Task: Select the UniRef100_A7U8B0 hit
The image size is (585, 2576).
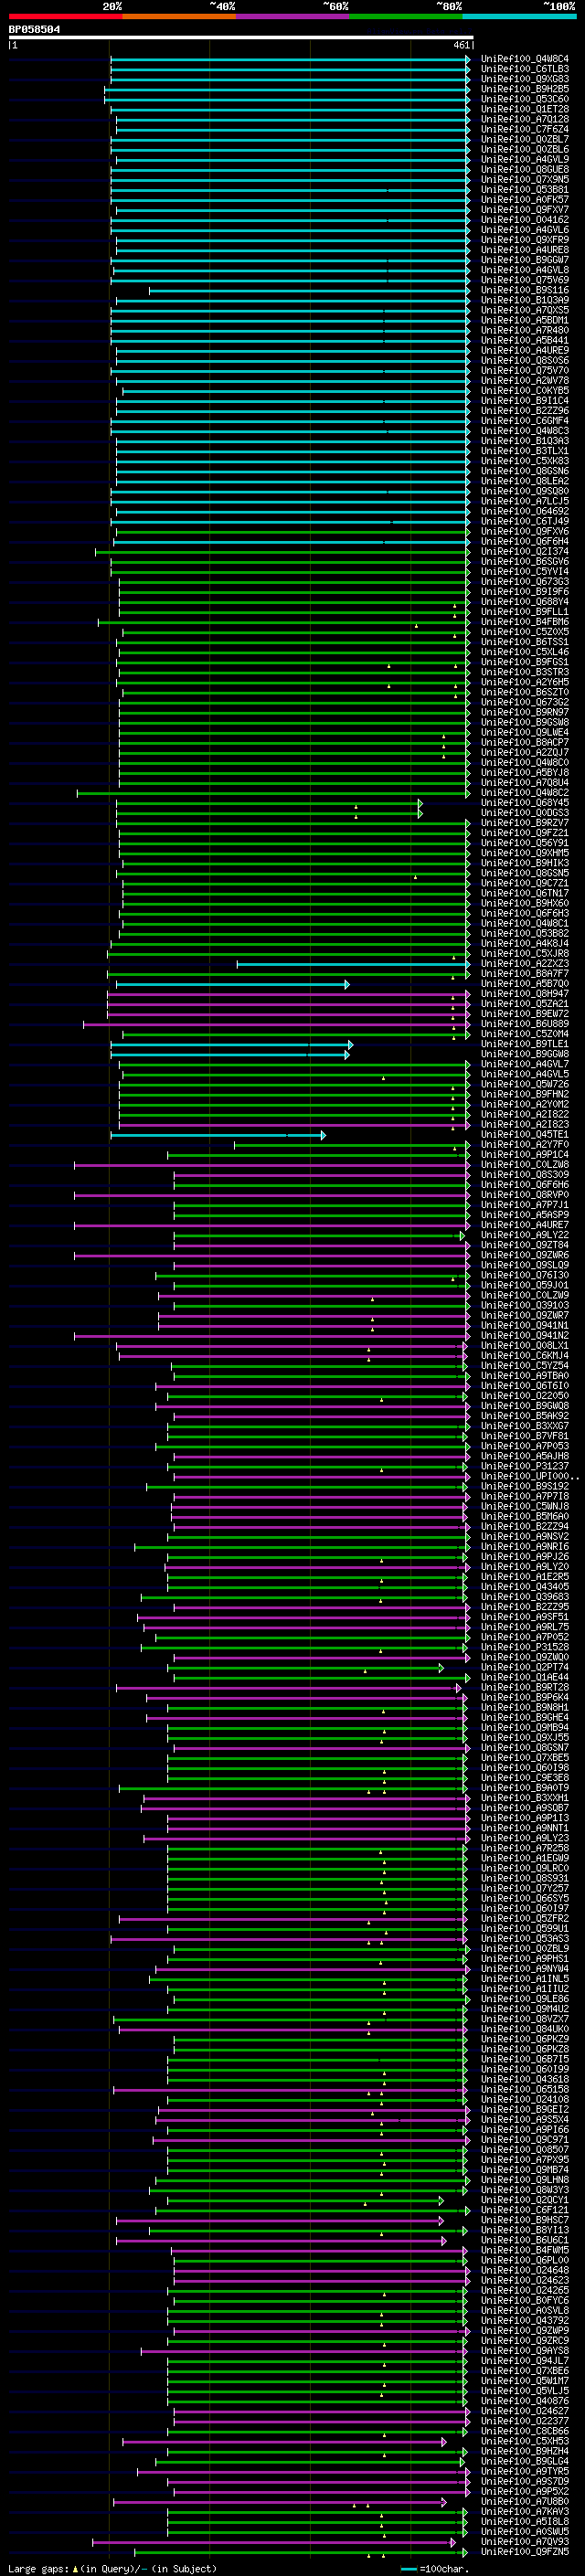Action: point(524,2500)
